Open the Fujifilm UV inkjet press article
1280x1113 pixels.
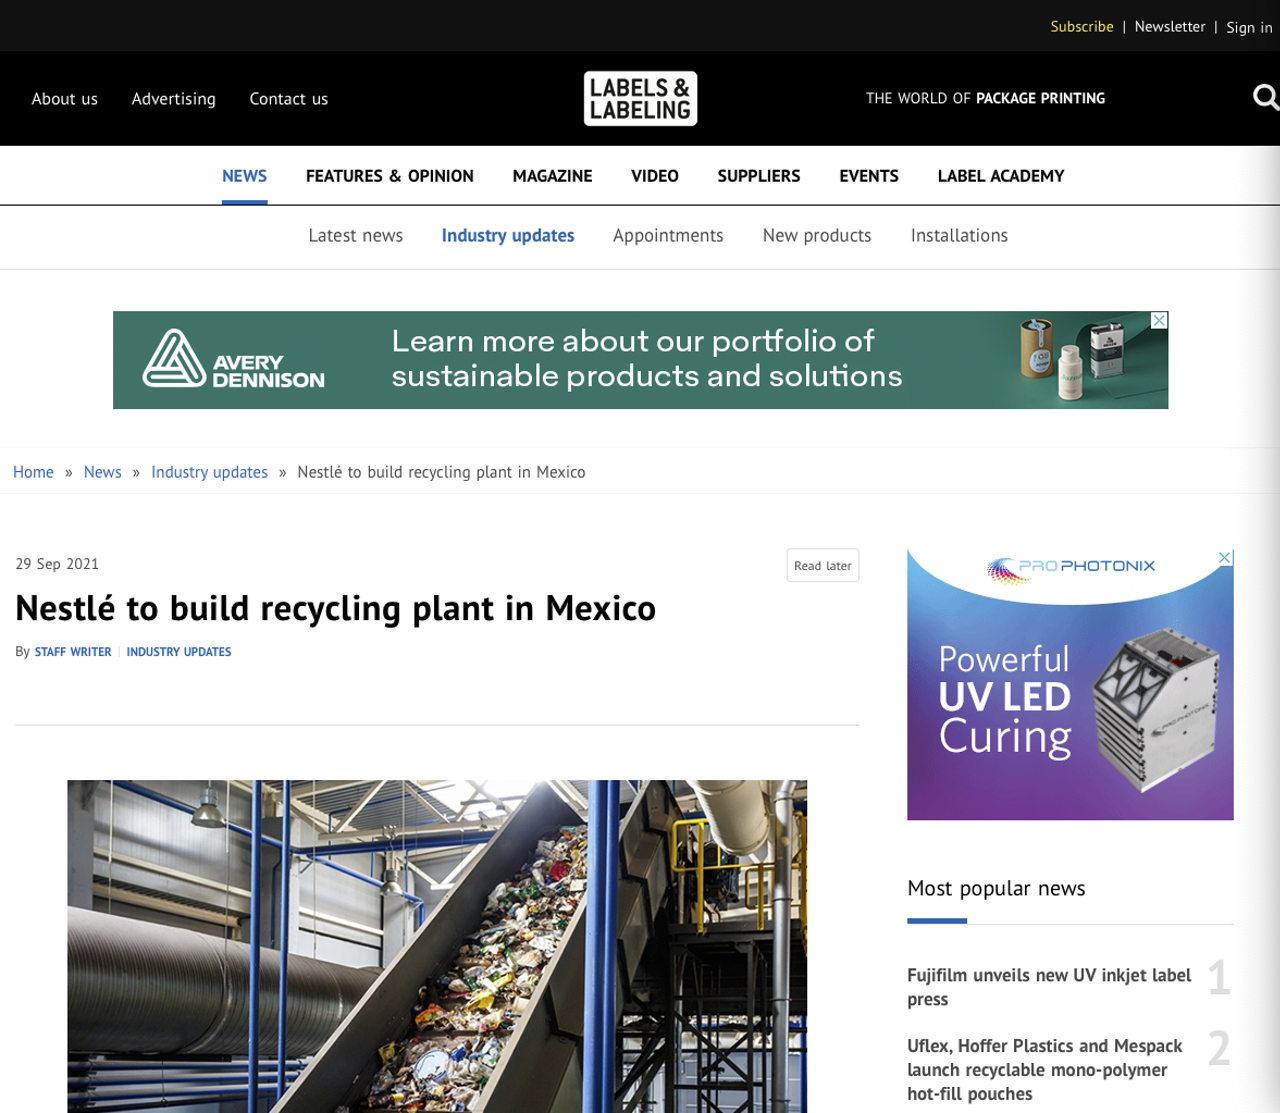tap(1048, 986)
